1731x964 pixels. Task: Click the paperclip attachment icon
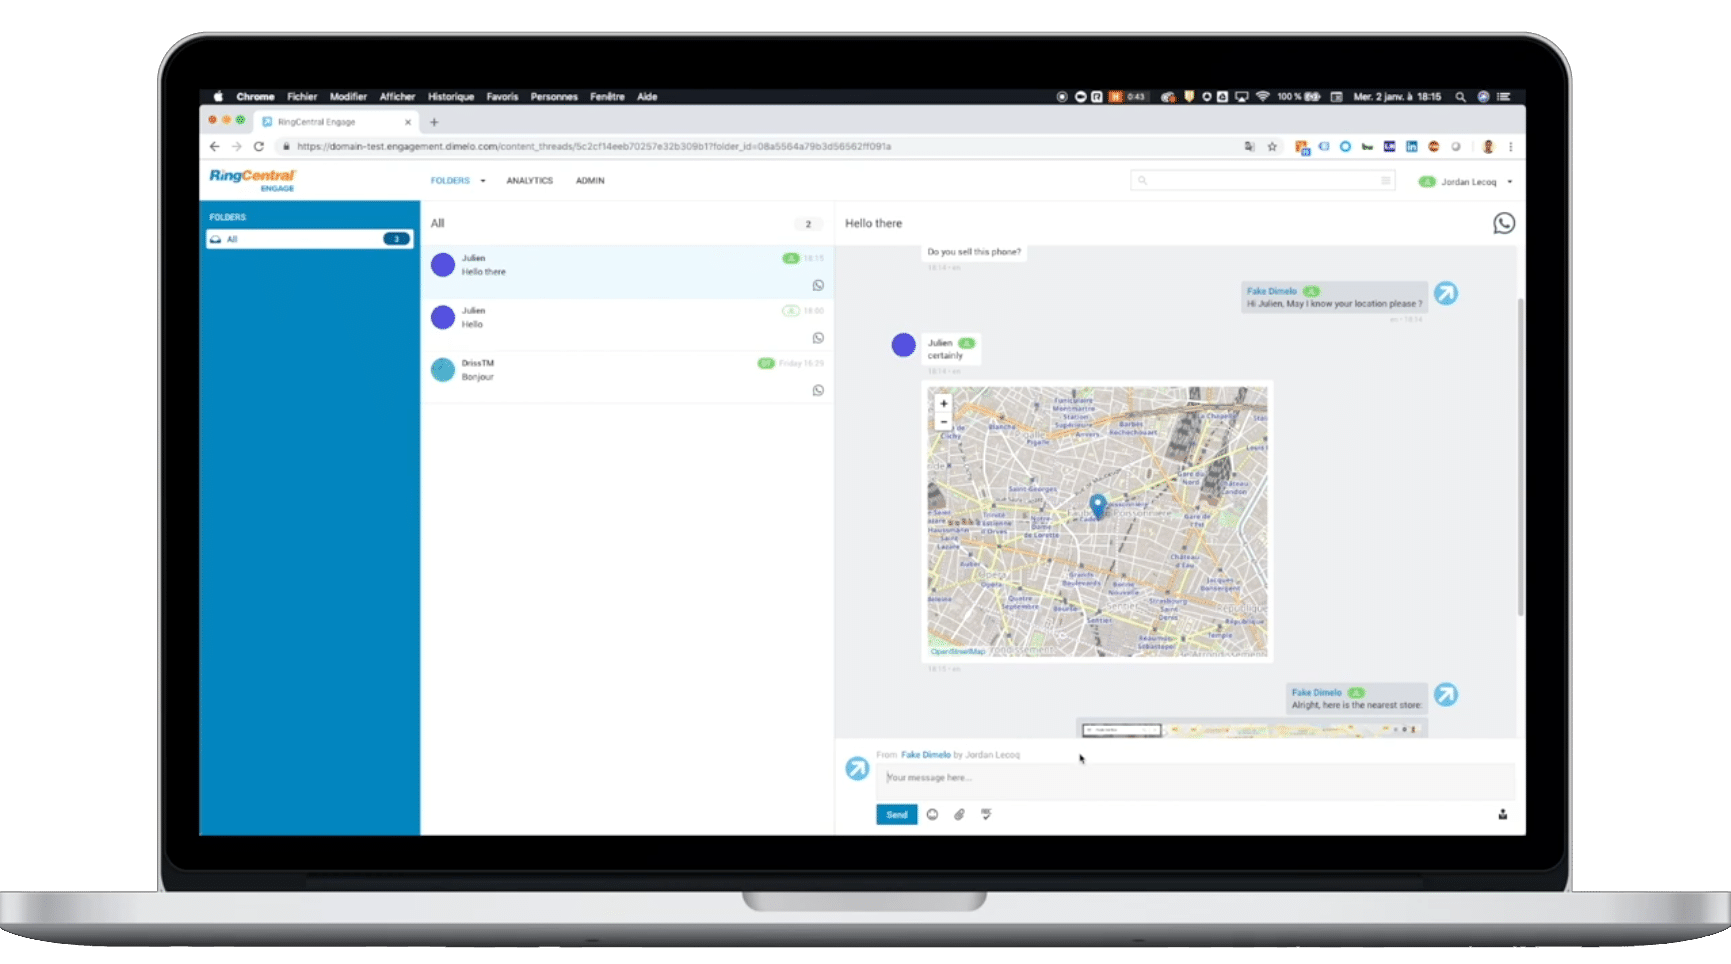click(959, 815)
